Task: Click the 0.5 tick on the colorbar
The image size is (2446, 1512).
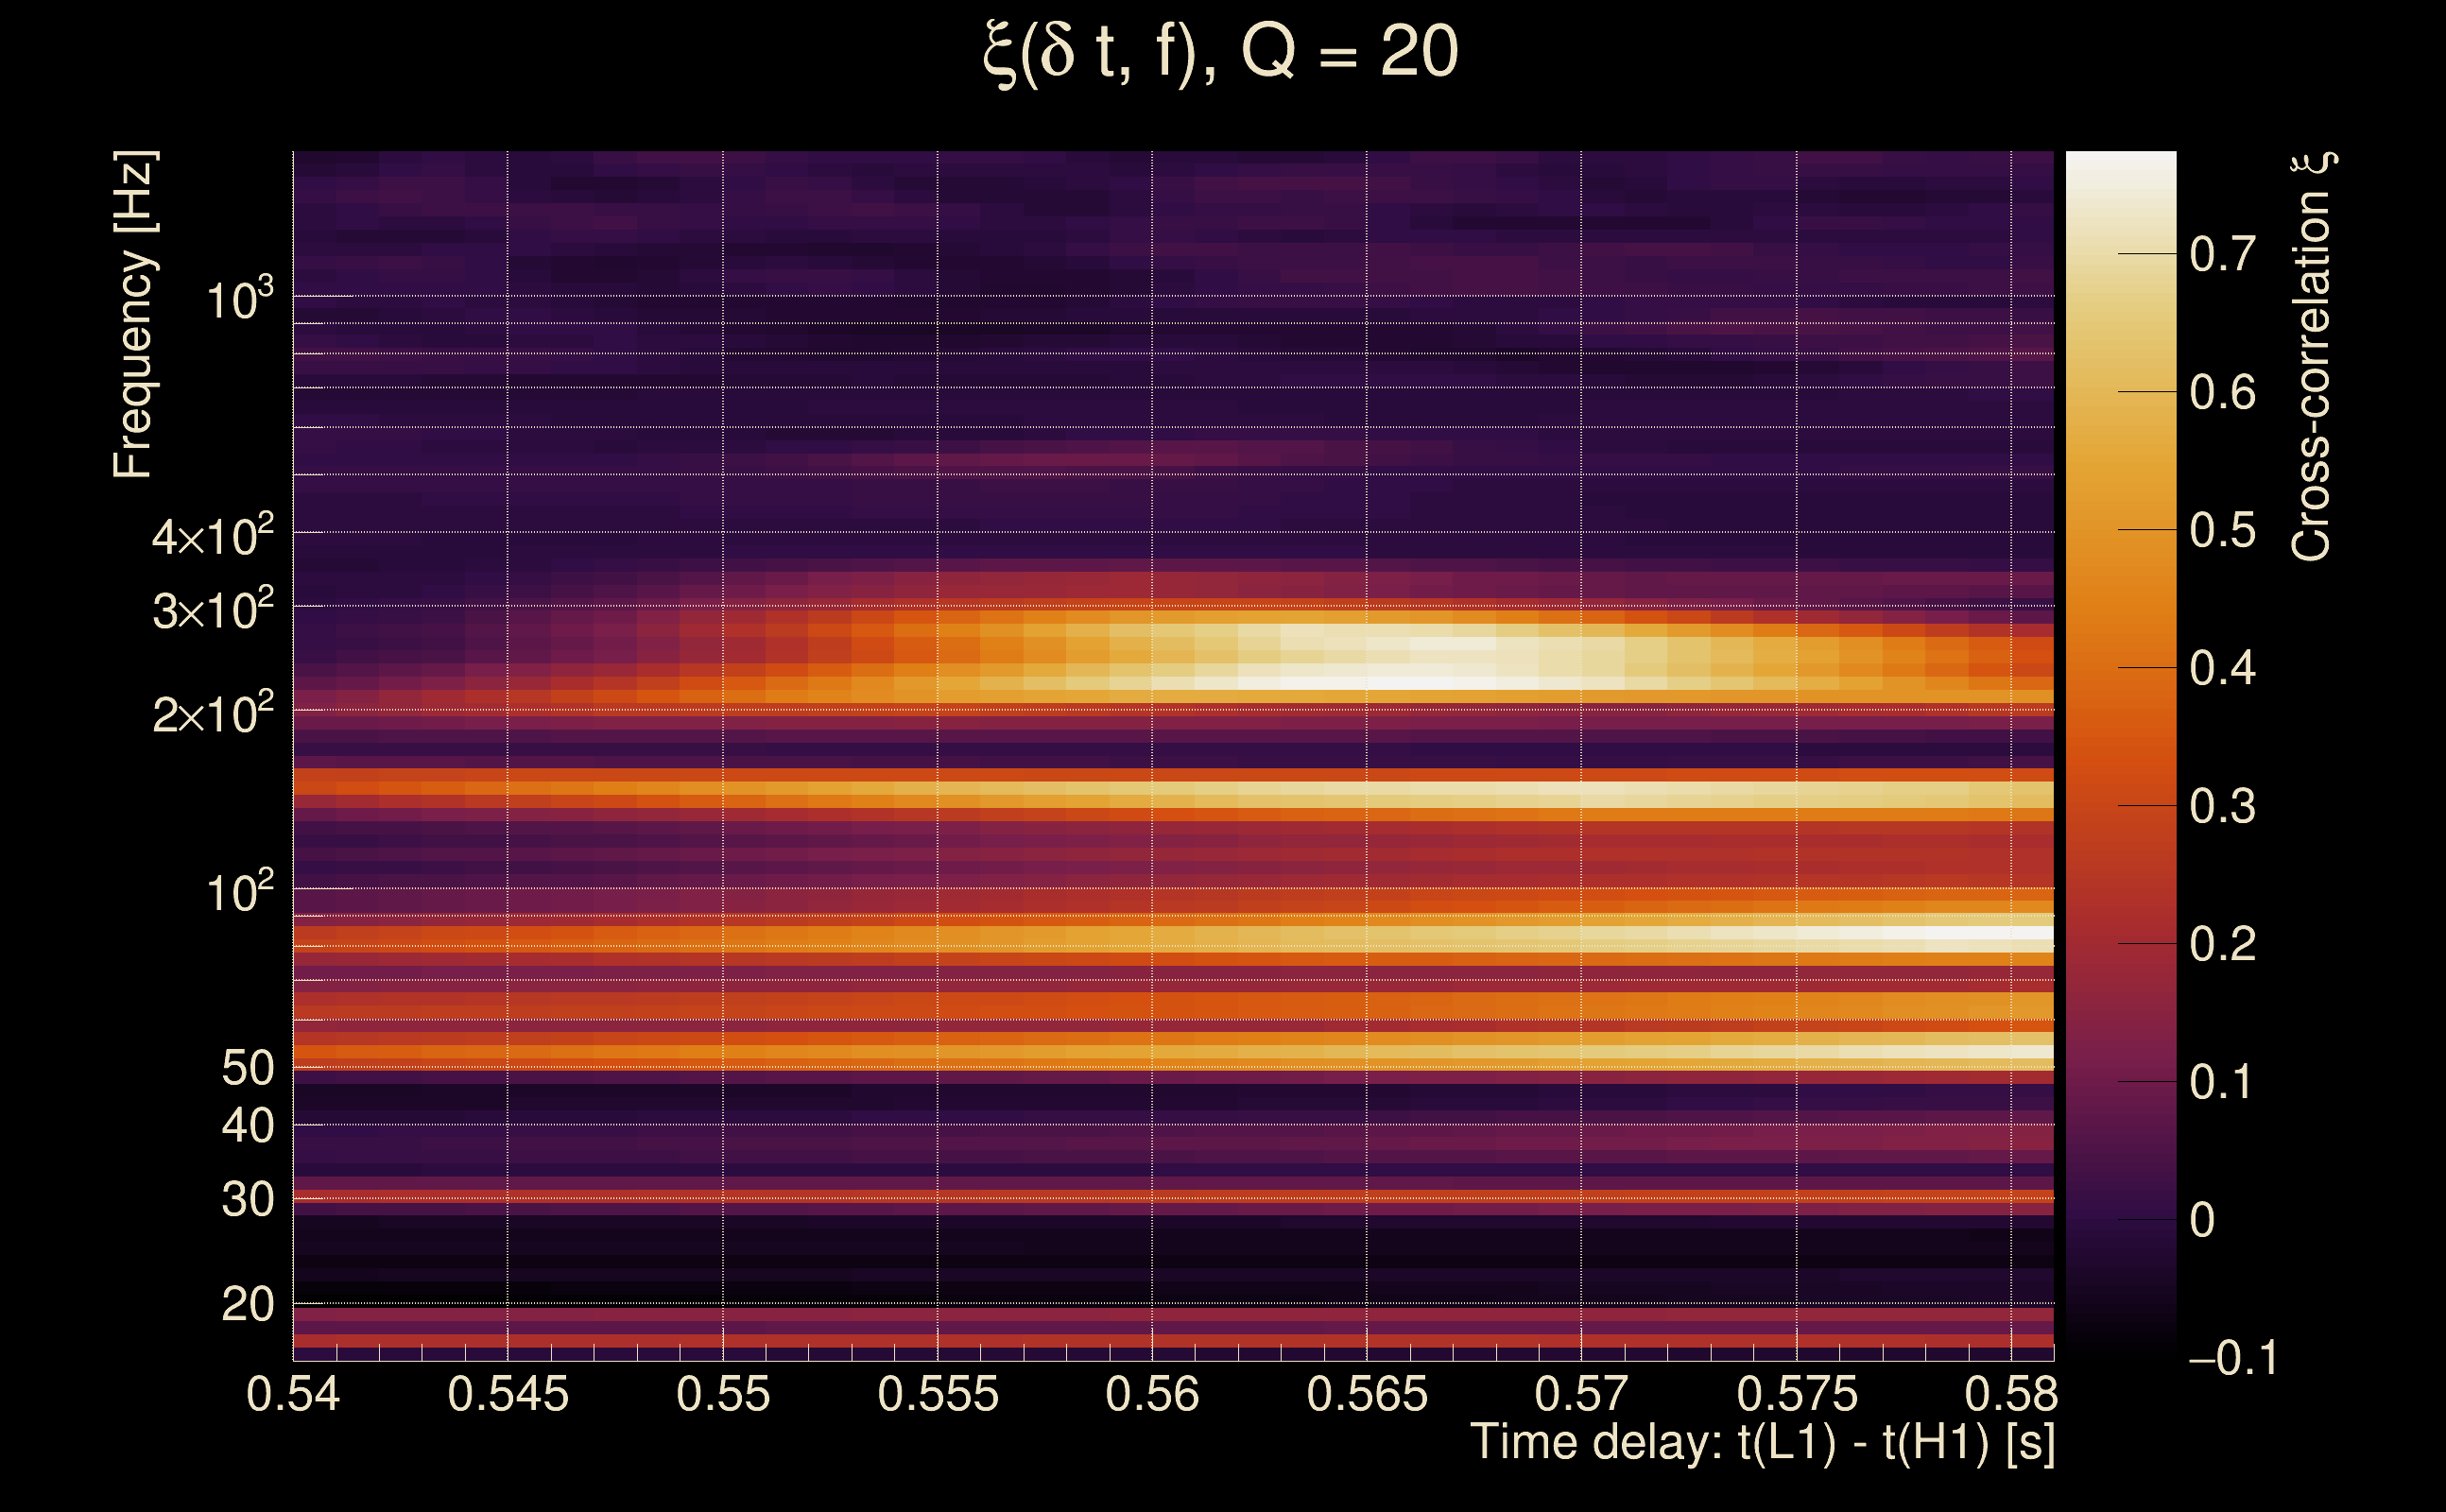Action: 2222,531
